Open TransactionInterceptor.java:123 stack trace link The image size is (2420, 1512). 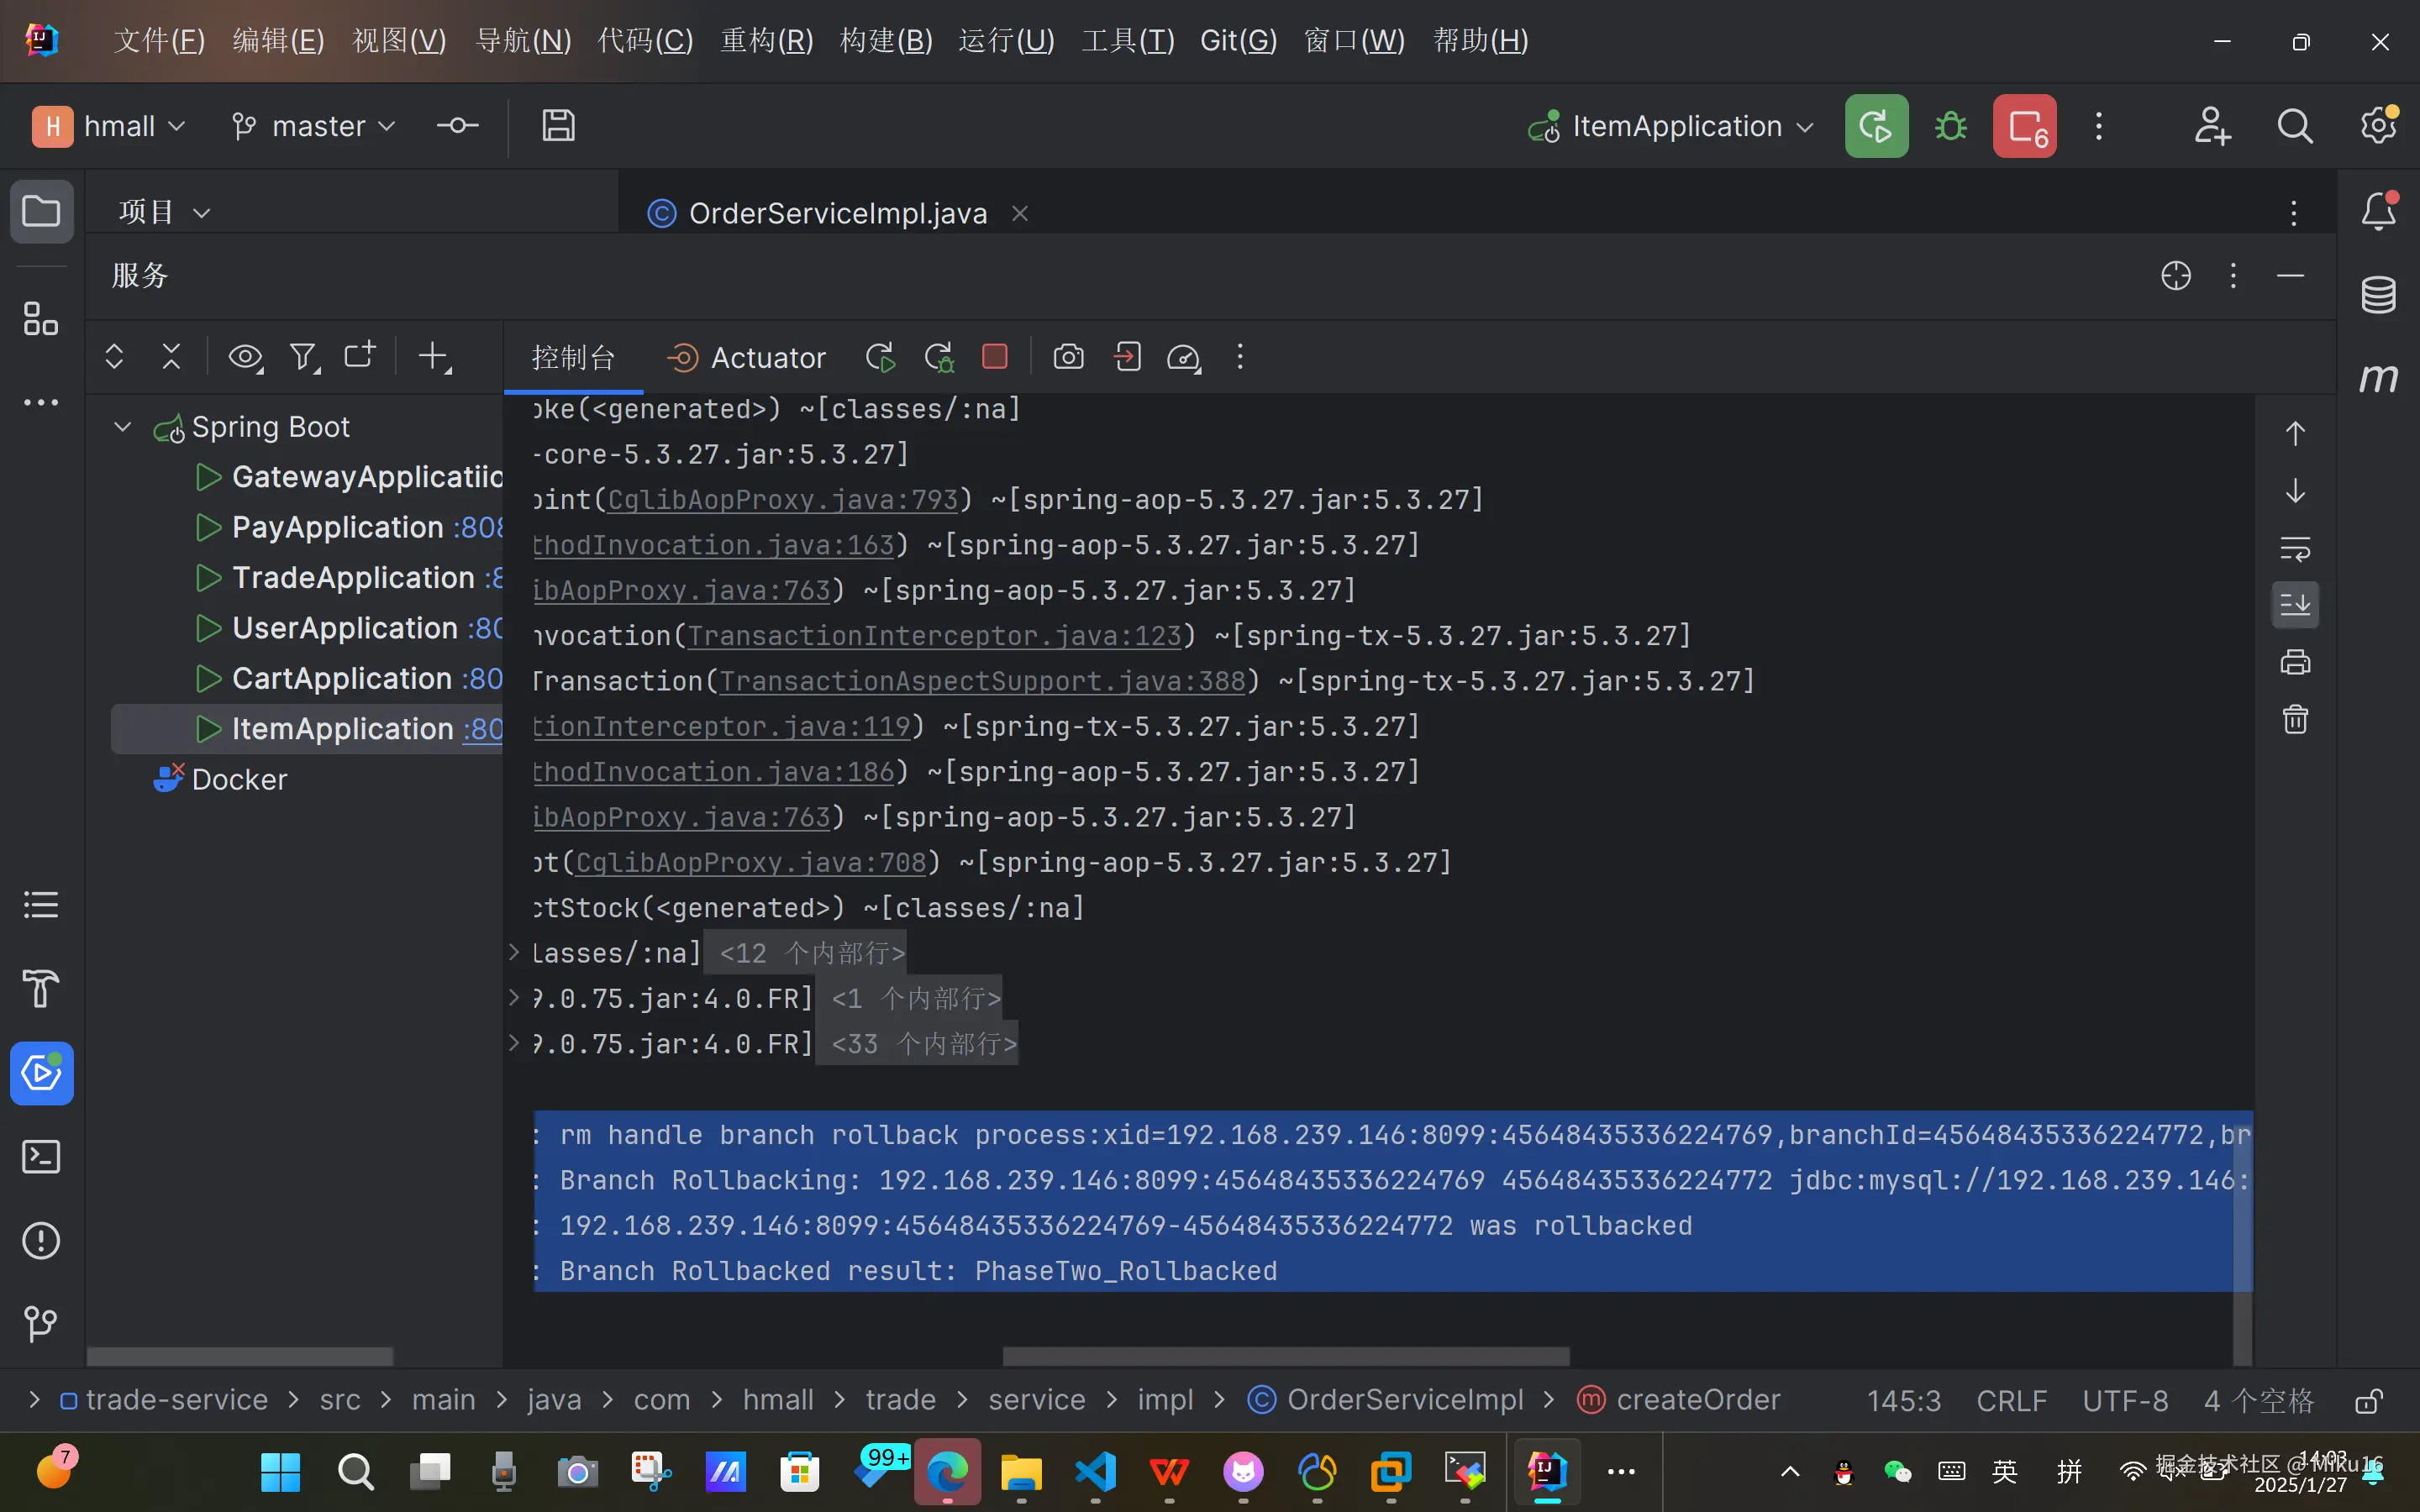934,636
